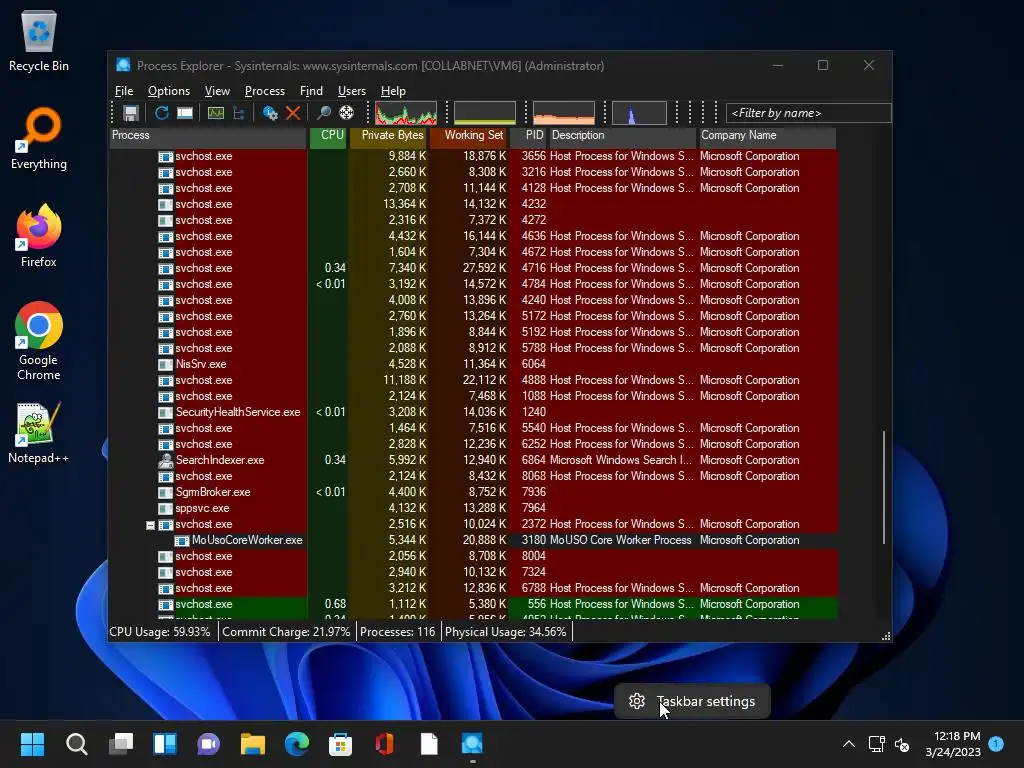Collapse the svchost.exe PID 2372 tree node

click(x=150, y=525)
